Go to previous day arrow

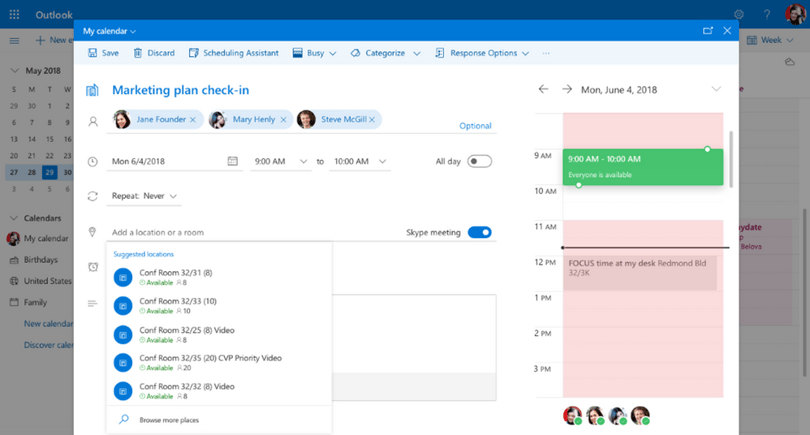click(x=543, y=89)
